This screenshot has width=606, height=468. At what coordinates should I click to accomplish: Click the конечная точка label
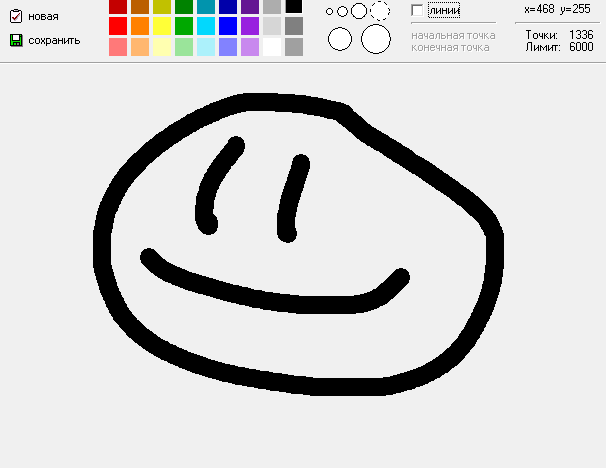pos(450,48)
